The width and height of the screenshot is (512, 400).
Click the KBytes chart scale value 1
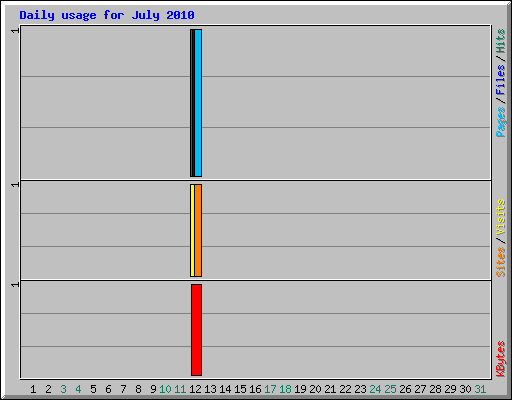click(x=15, y=285)
